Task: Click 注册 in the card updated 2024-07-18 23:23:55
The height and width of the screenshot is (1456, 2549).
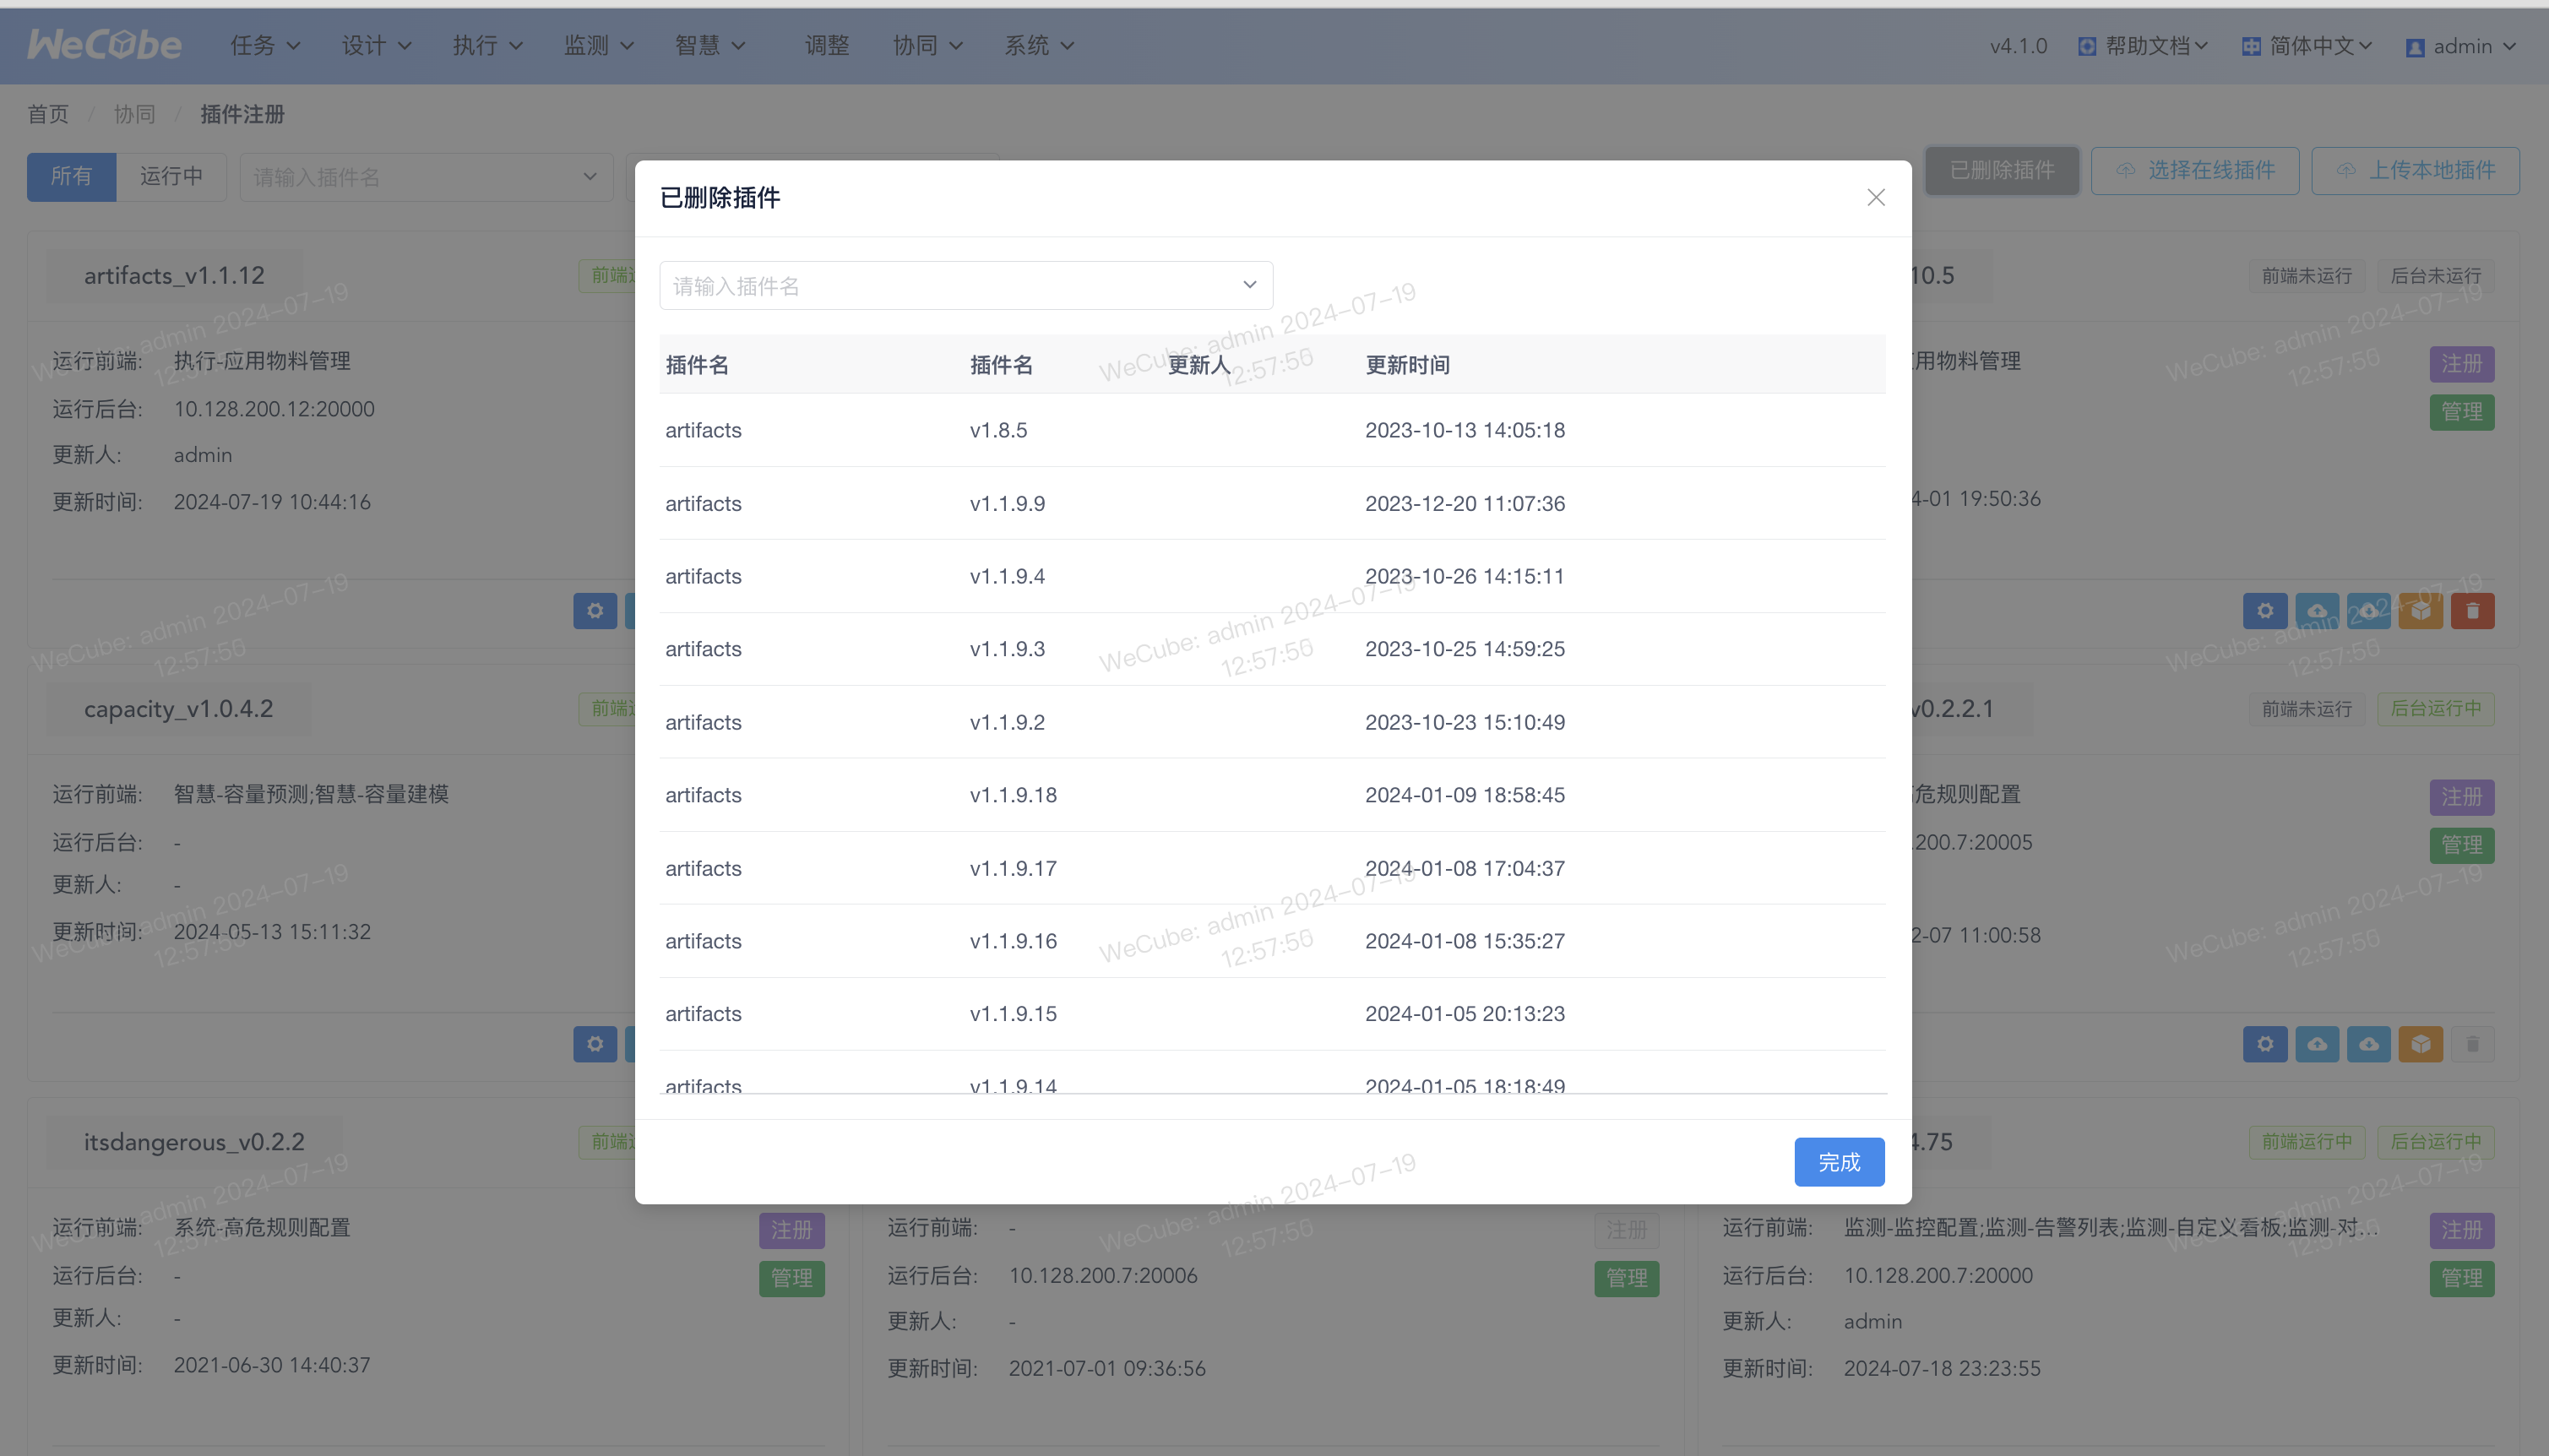Action: click(2462, 1230)
